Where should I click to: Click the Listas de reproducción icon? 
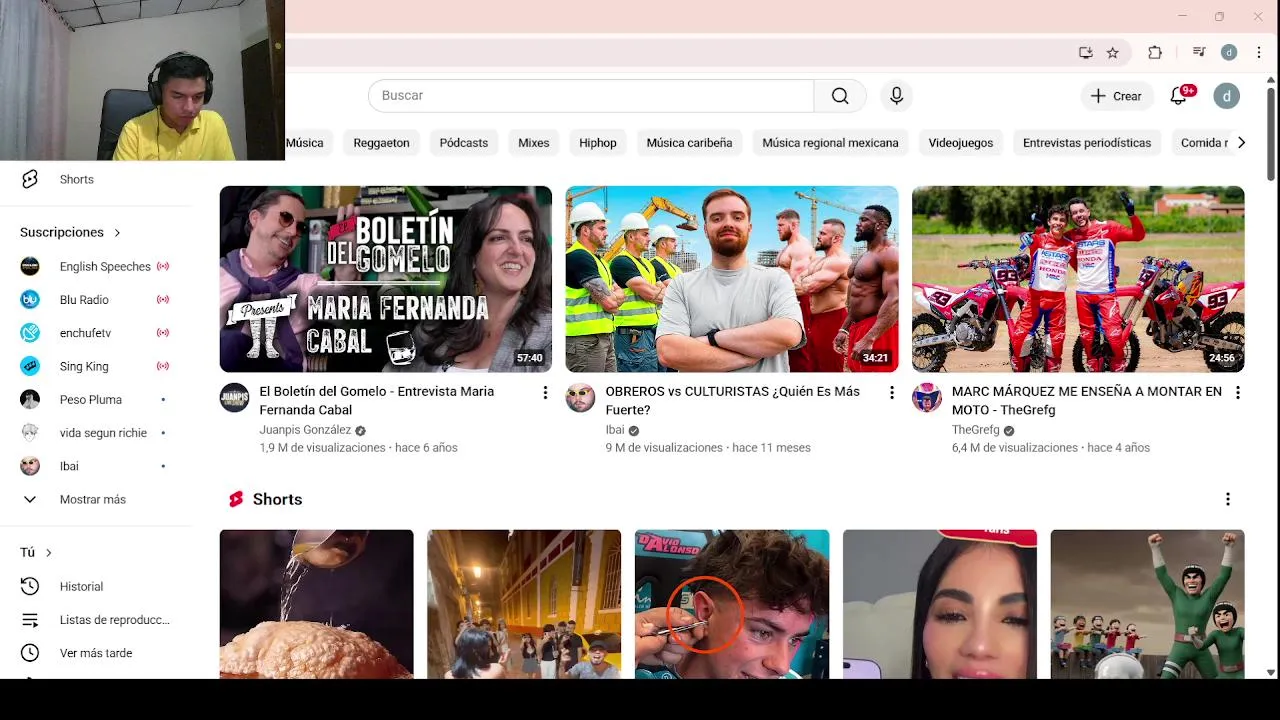[x=30, y=620]
